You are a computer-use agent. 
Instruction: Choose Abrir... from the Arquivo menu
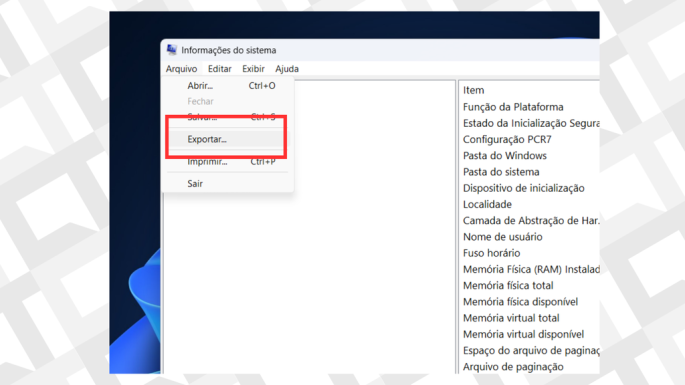pos(228,86)
